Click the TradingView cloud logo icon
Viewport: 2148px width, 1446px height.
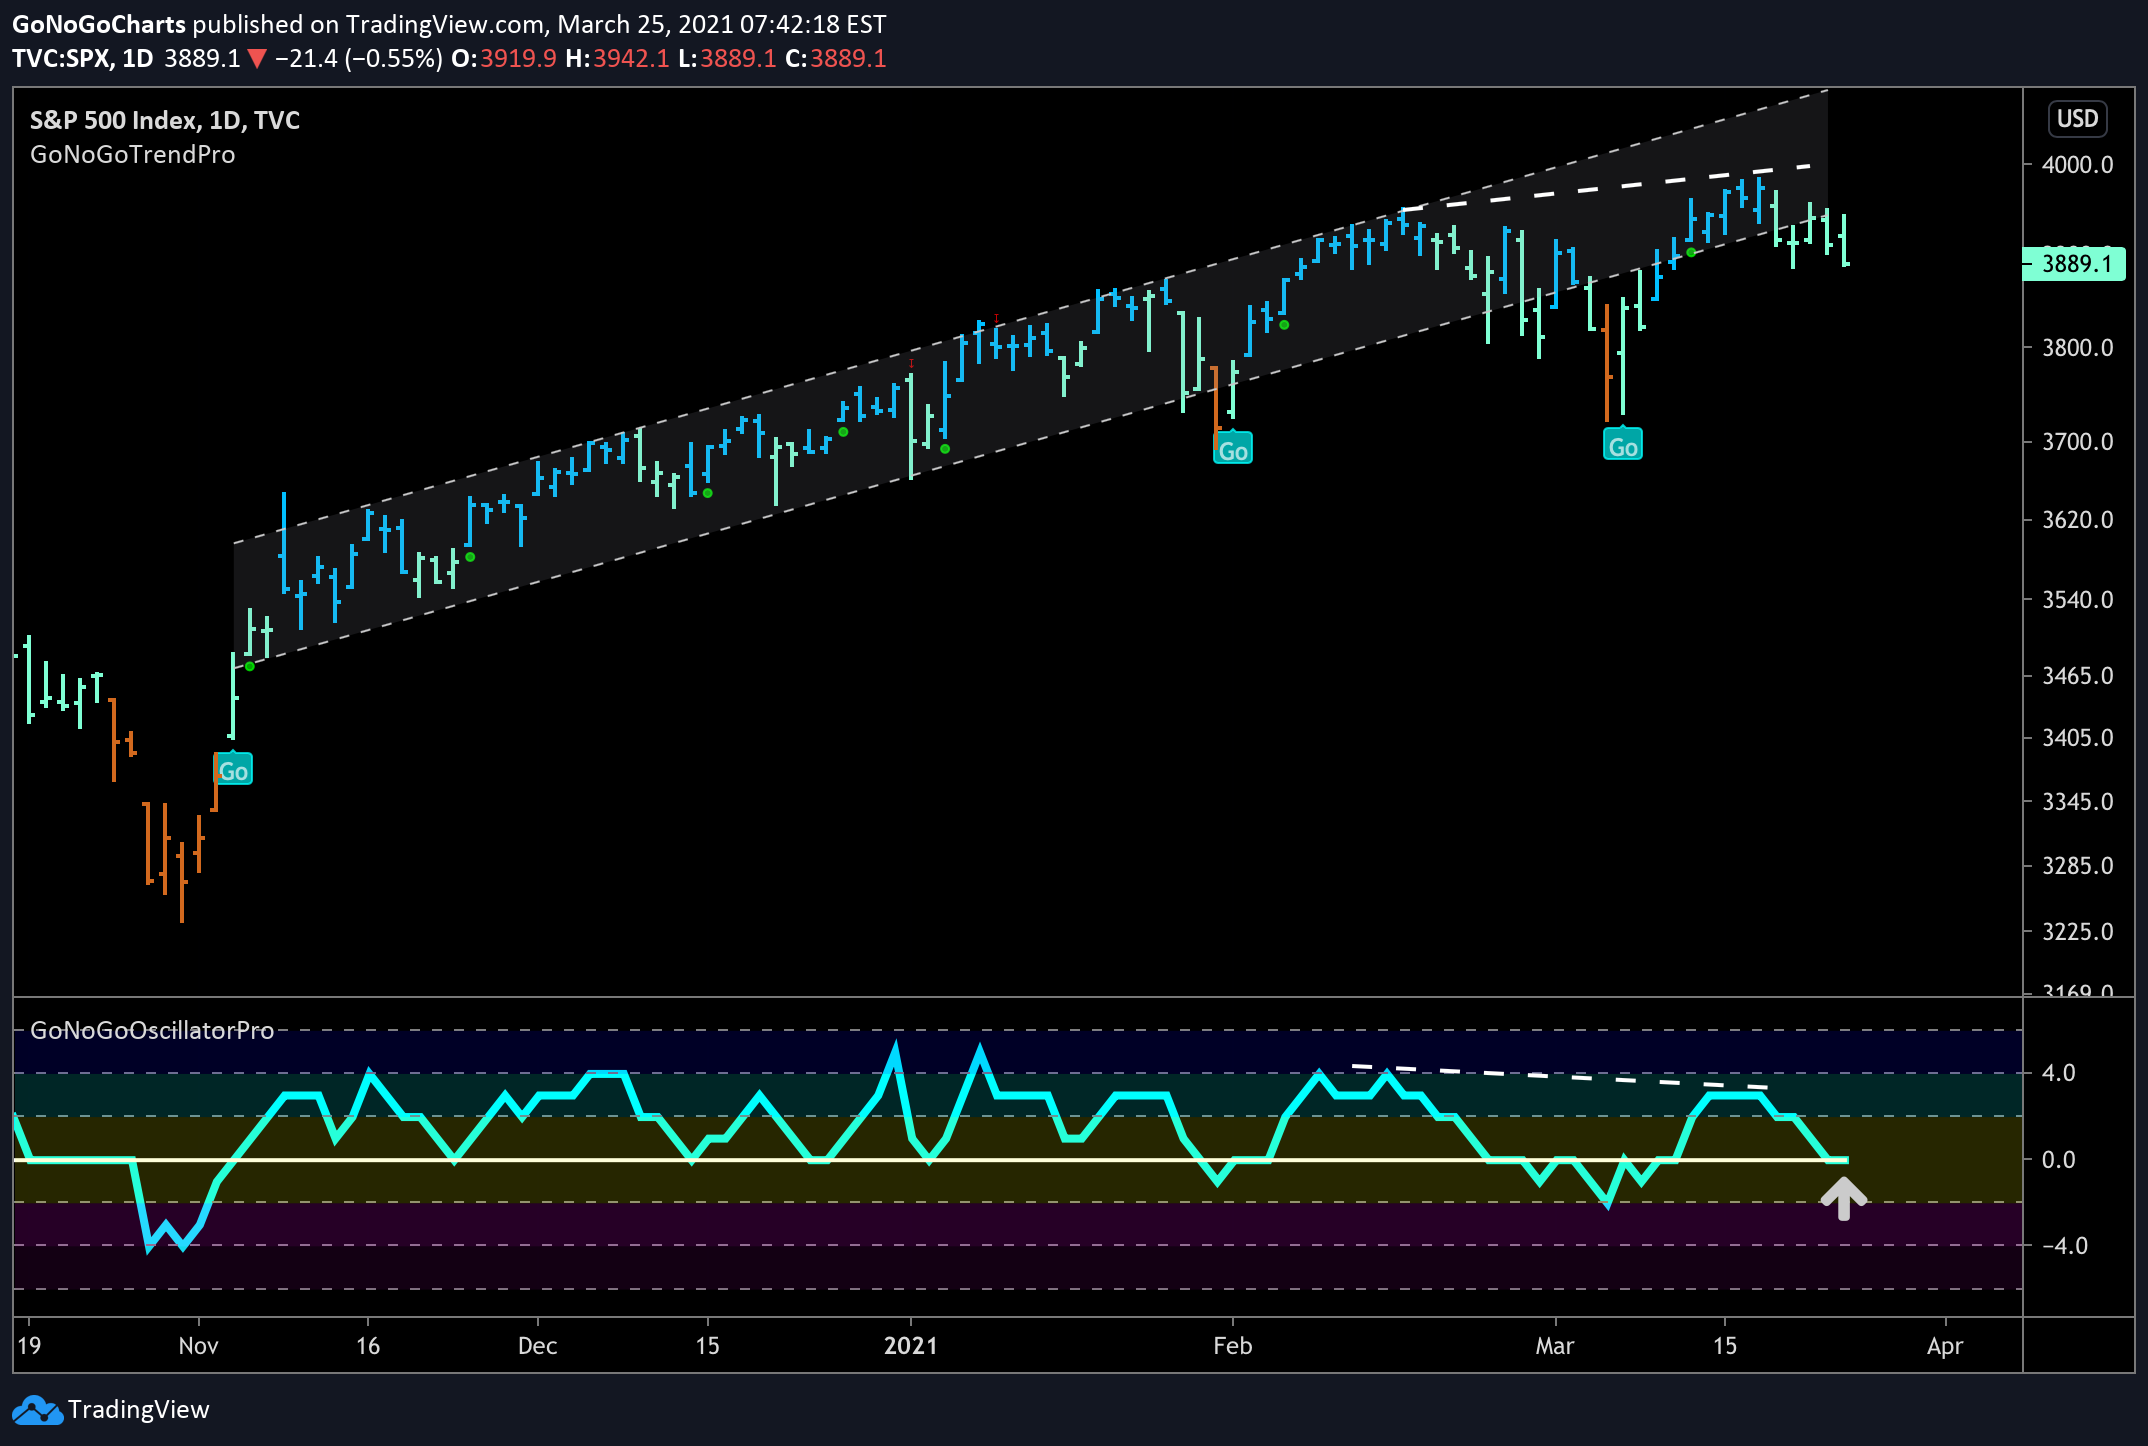[37, 1410]
